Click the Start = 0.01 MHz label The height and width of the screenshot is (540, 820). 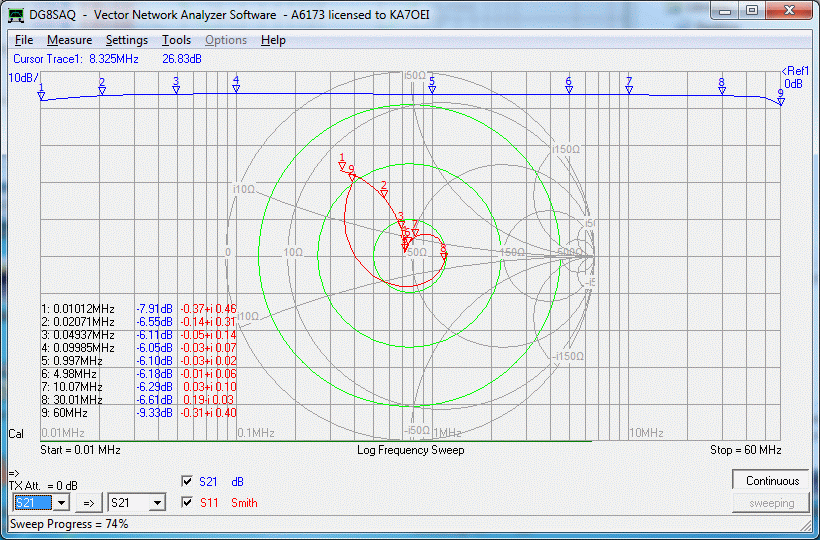(x=81, y=450)
